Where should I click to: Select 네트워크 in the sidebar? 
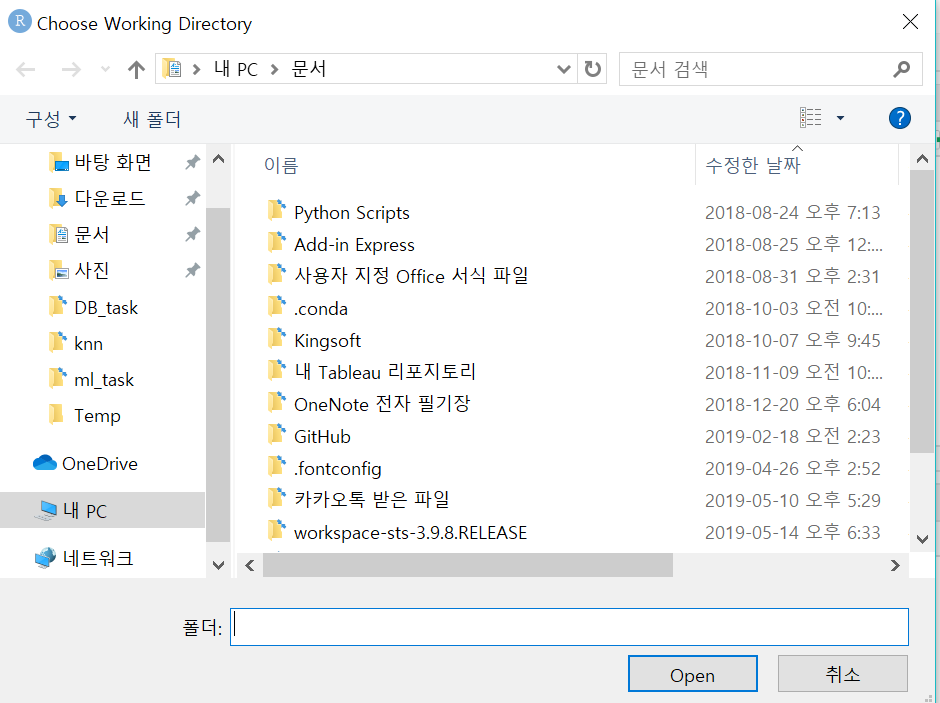[x=83, y=558]
